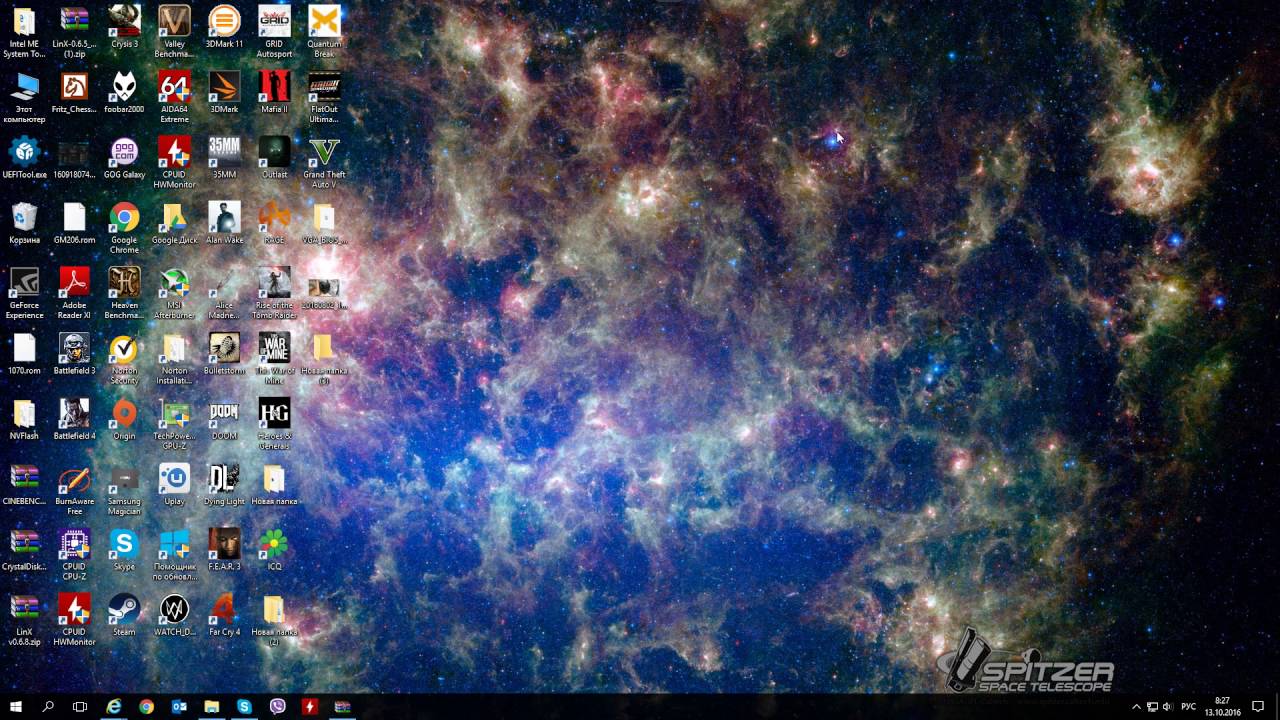1280x720 pixels.
Task: Expand hidden system tray icons chevron
Action: 1136,707
